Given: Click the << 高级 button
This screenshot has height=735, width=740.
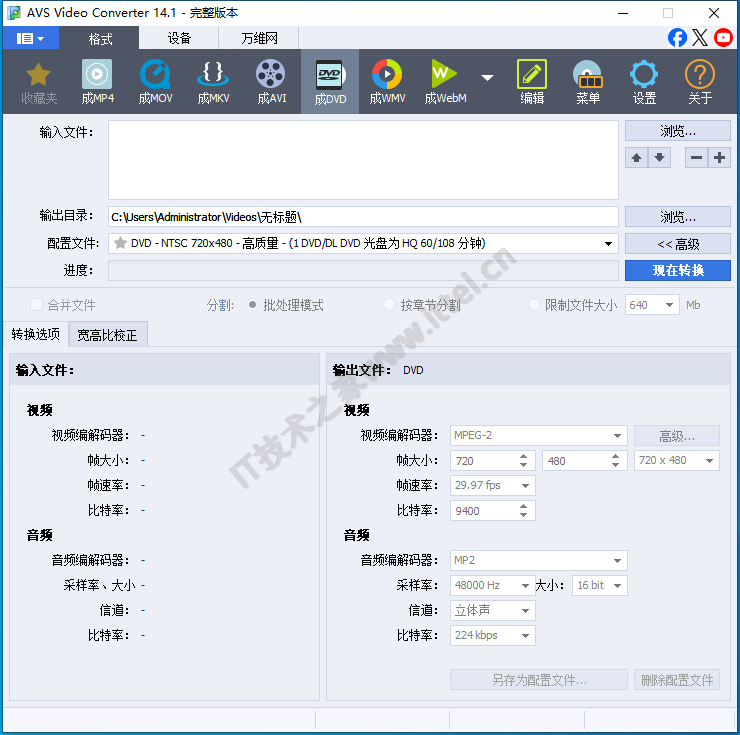Looking at the screenshot, I should pos(678,244).
